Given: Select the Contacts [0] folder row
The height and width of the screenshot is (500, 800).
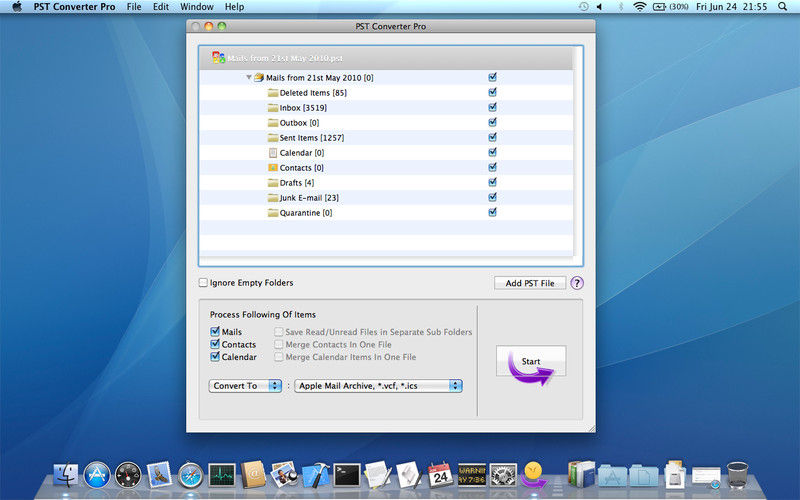Looking at the screenshot, I should pyautogui.click(x=386, y=167).
